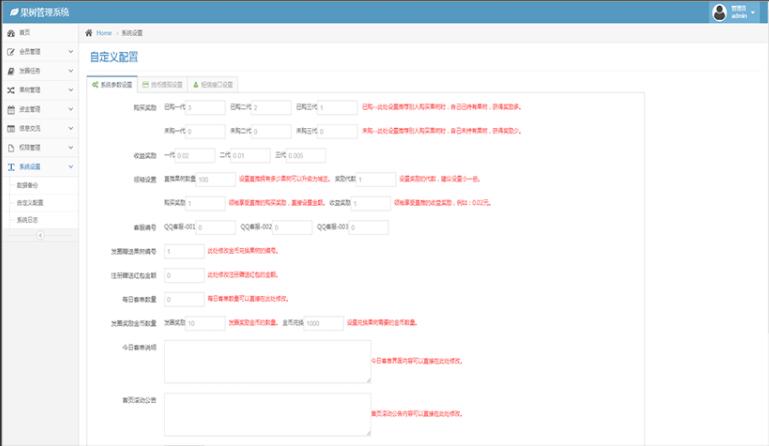769x446 pixels.
Task: Click the leaf logo beside 果树管理系统
Action: pos(13,11)
